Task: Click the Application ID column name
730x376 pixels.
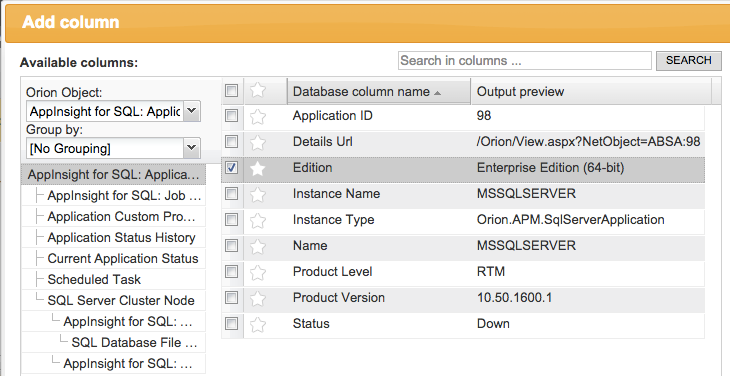Action: pos(333,116)
